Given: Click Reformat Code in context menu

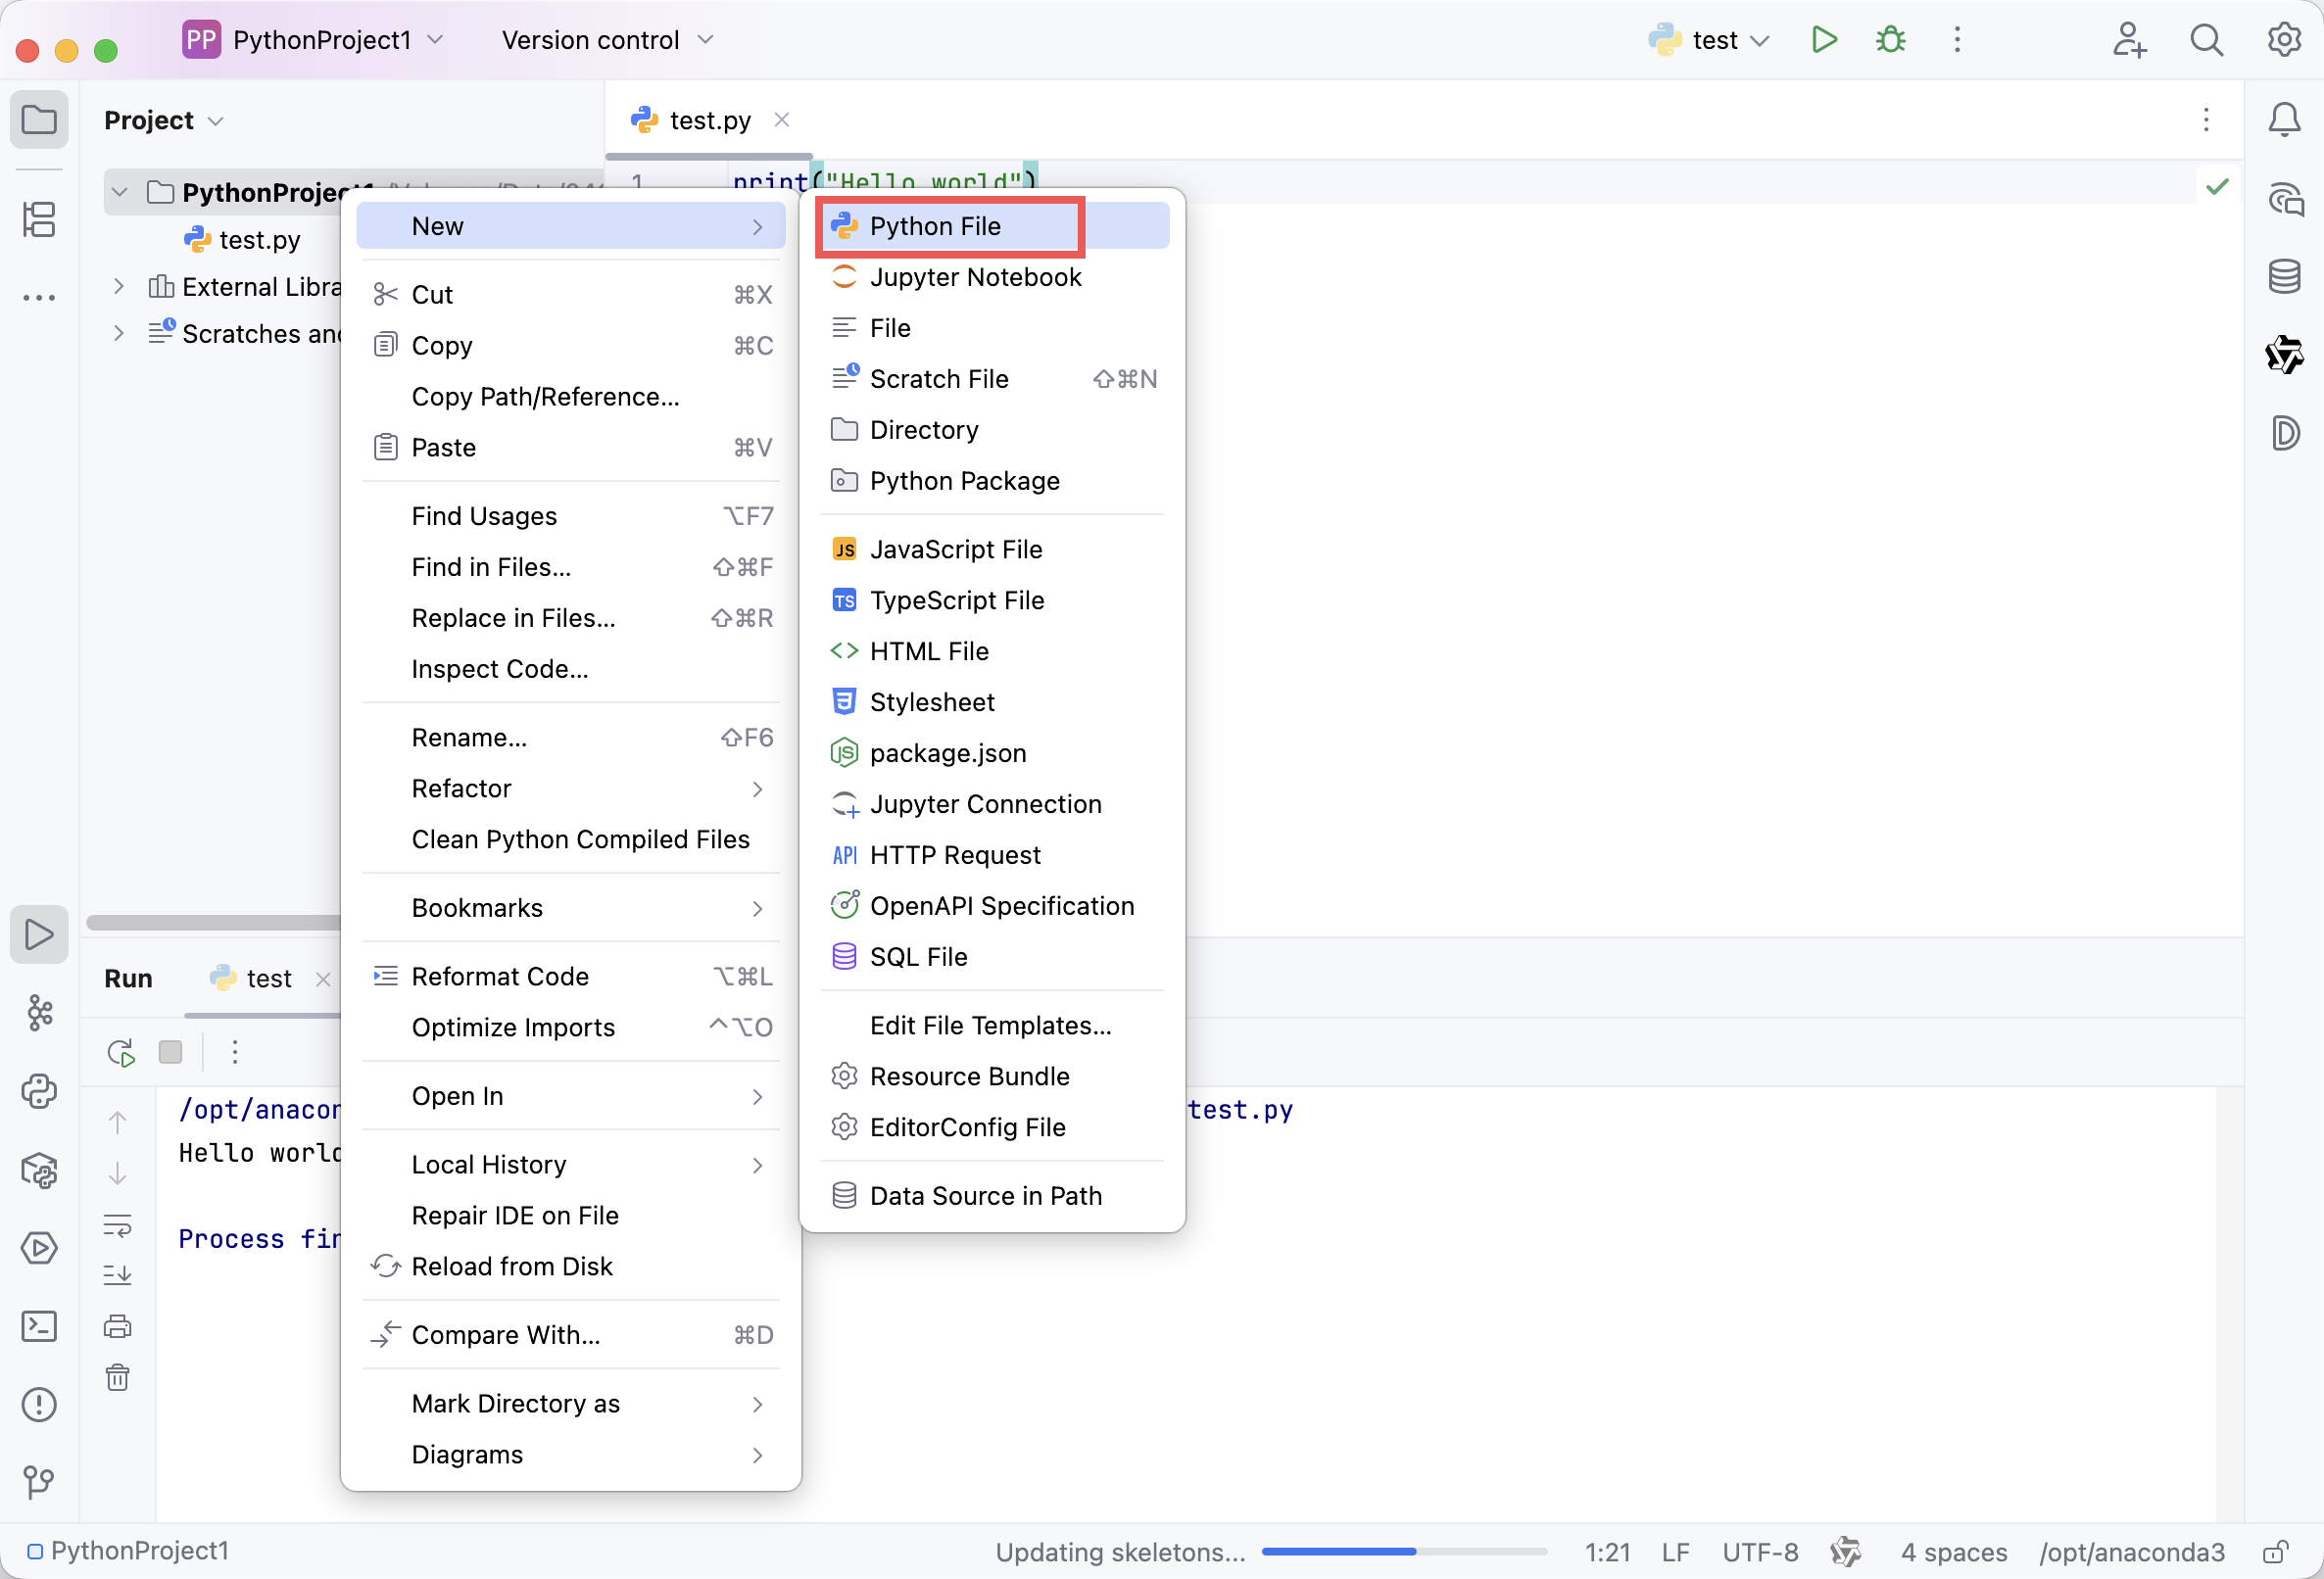Looking at the screenshot, I should point(571,976).
